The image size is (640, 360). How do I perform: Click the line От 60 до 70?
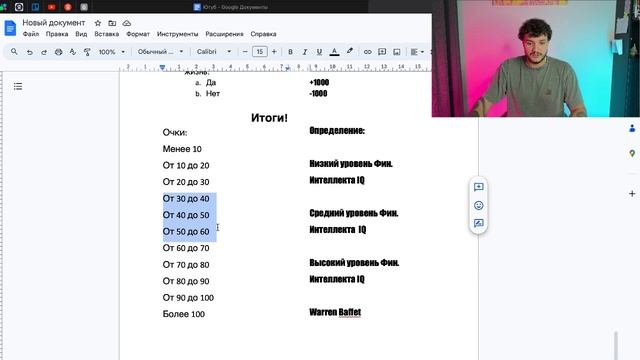click(x=186, y=248)
